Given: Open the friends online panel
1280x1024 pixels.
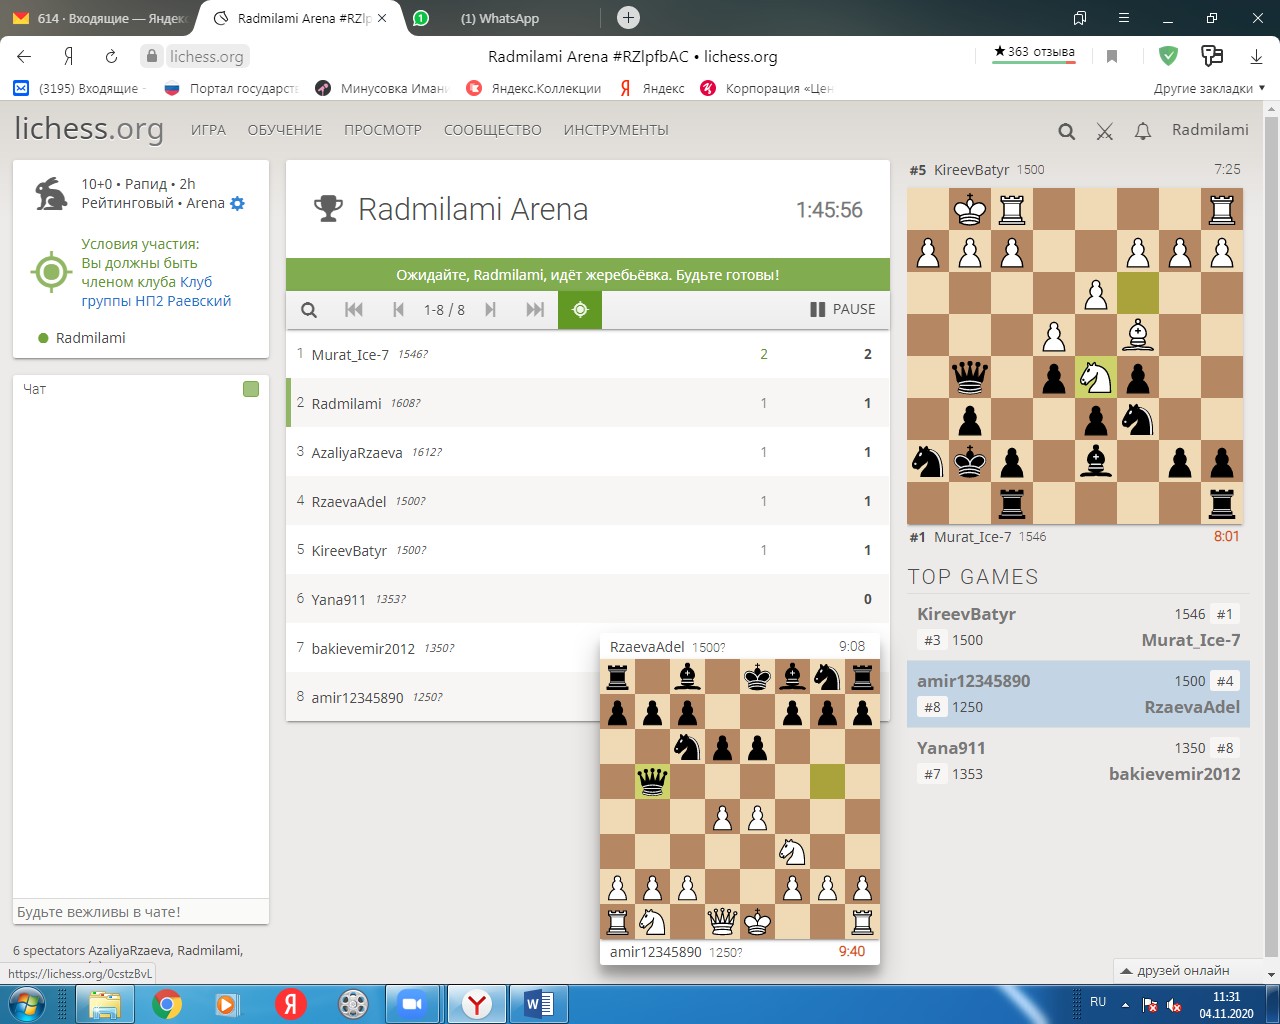Looking at the screenshot, I should [1175, 970].
